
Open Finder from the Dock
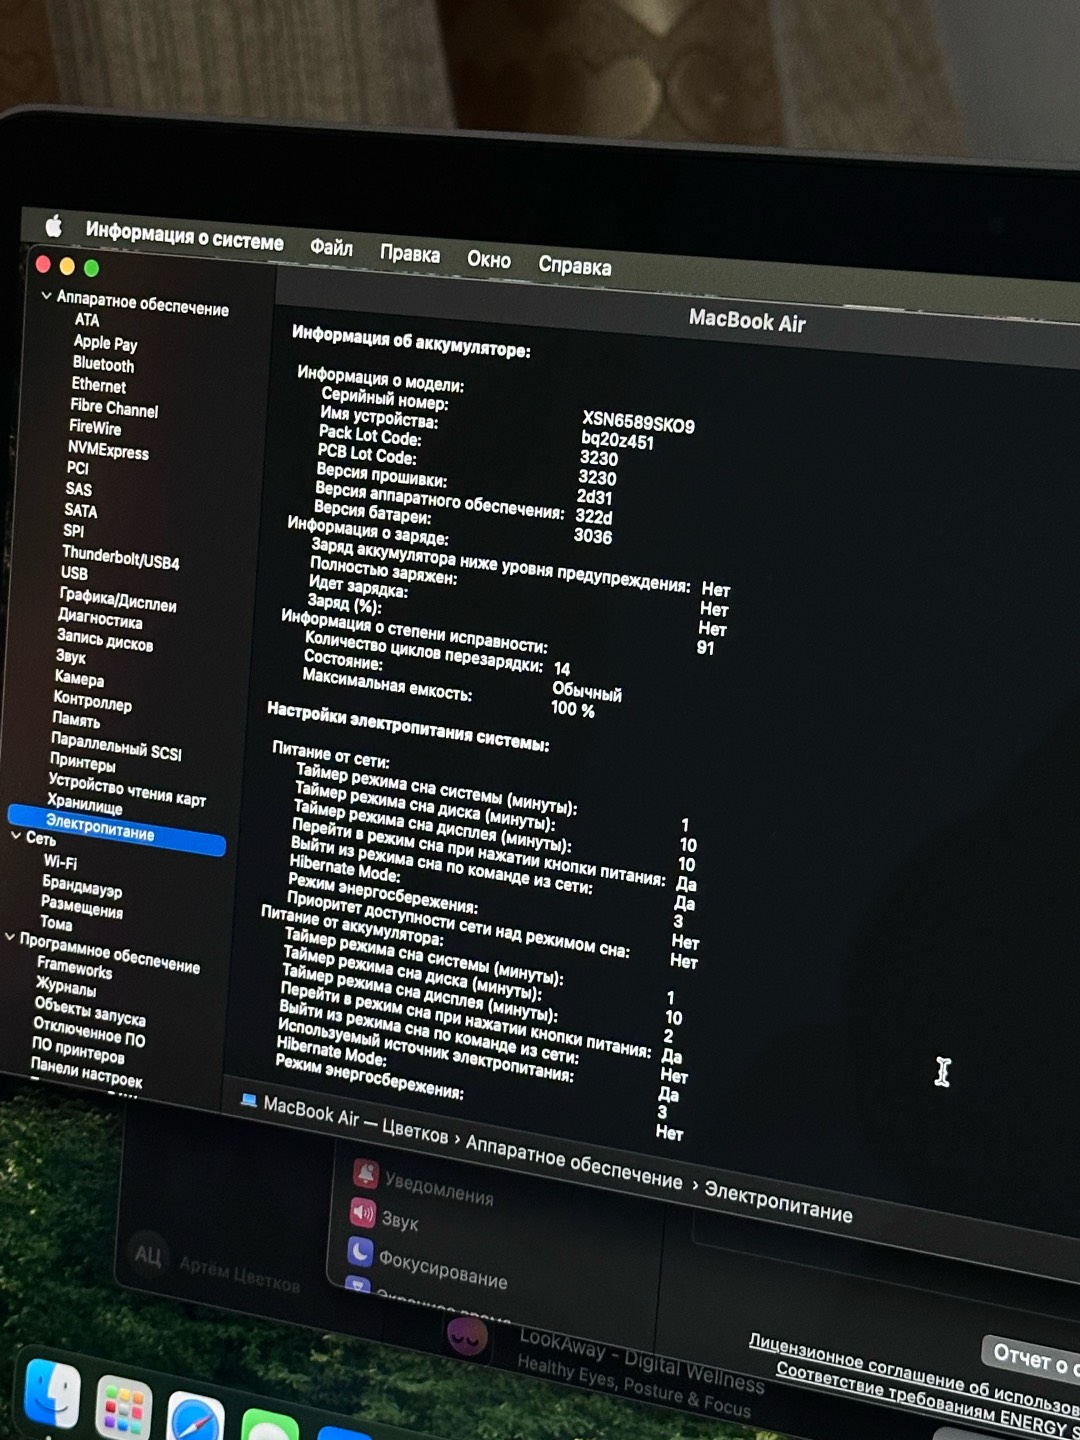pyautogui.click(x=51, y=1393)
